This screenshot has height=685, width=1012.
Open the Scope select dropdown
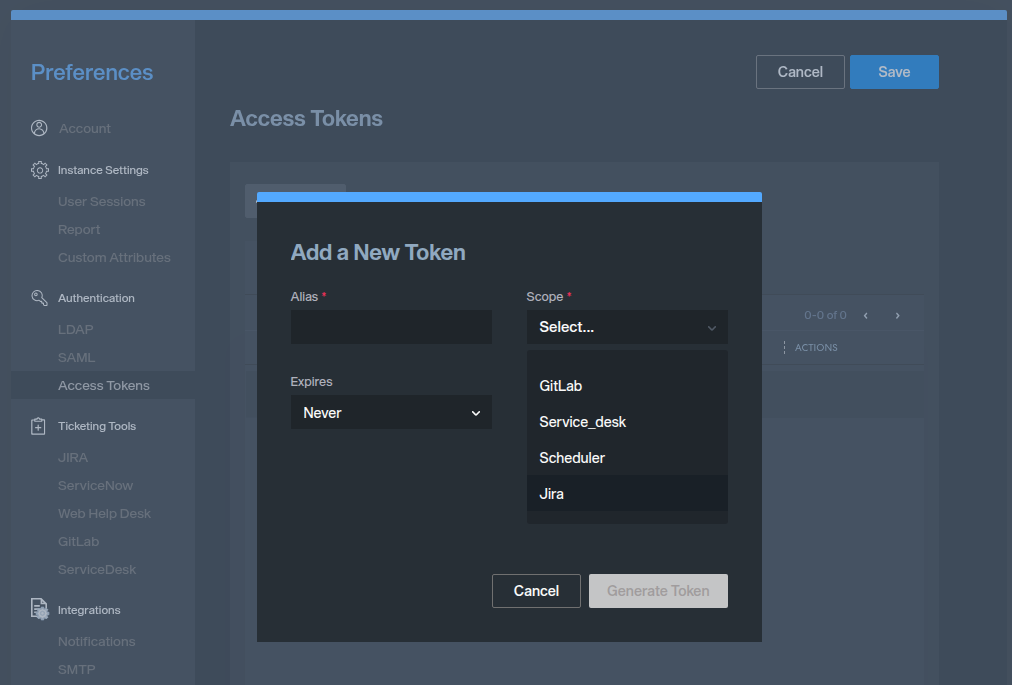click(x=626, y=327)
